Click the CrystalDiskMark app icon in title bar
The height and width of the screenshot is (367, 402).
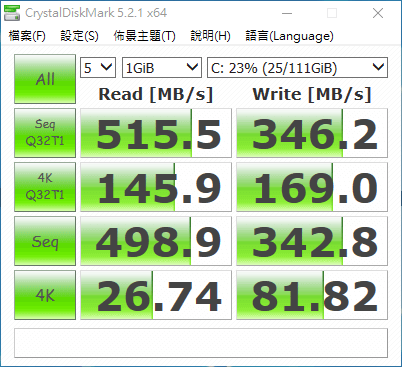click(12, 13)
